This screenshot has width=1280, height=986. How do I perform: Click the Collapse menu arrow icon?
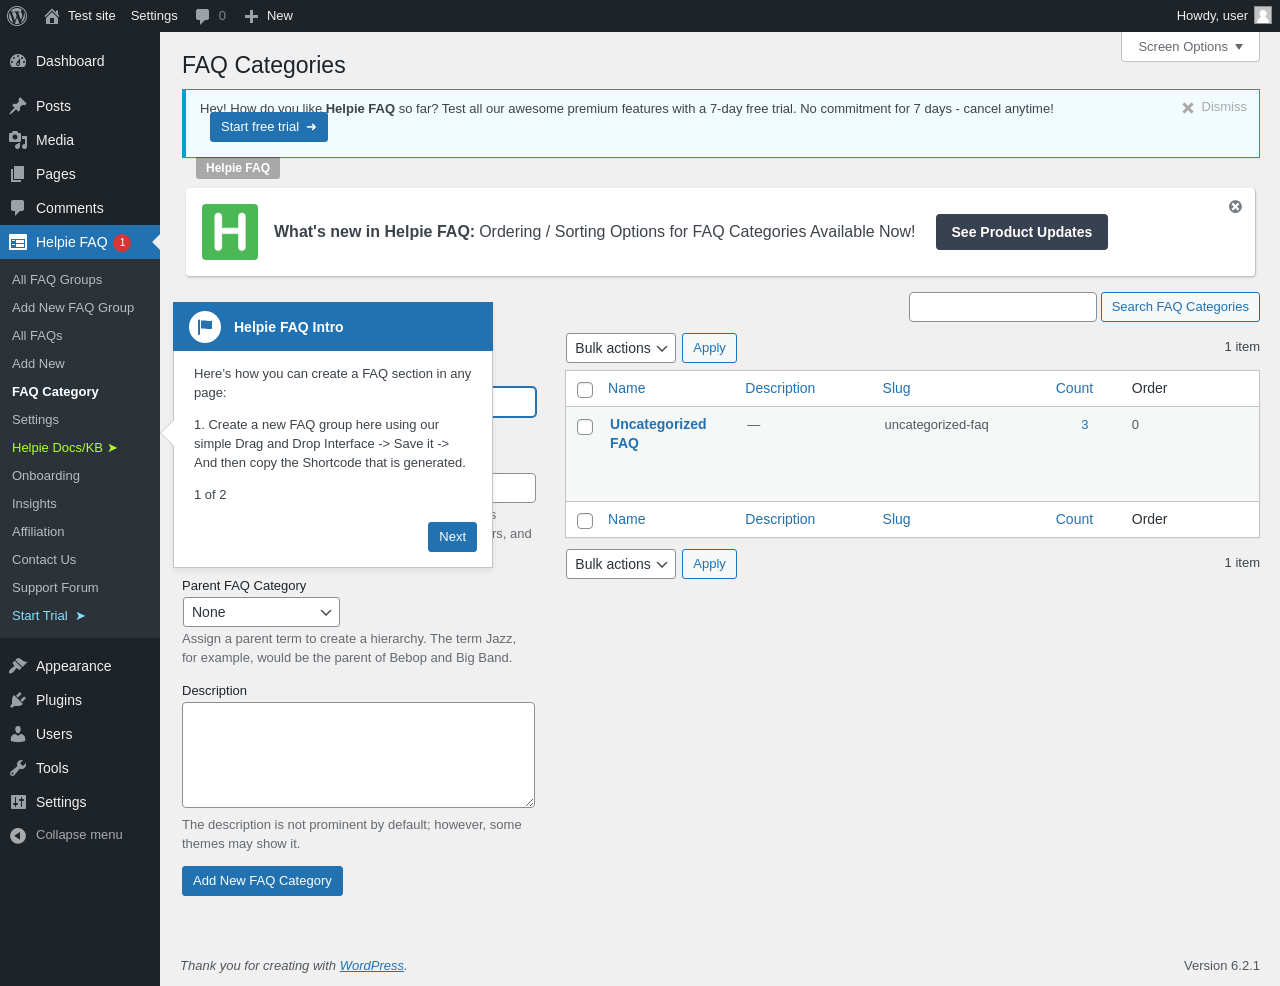(x=18, y=835)
